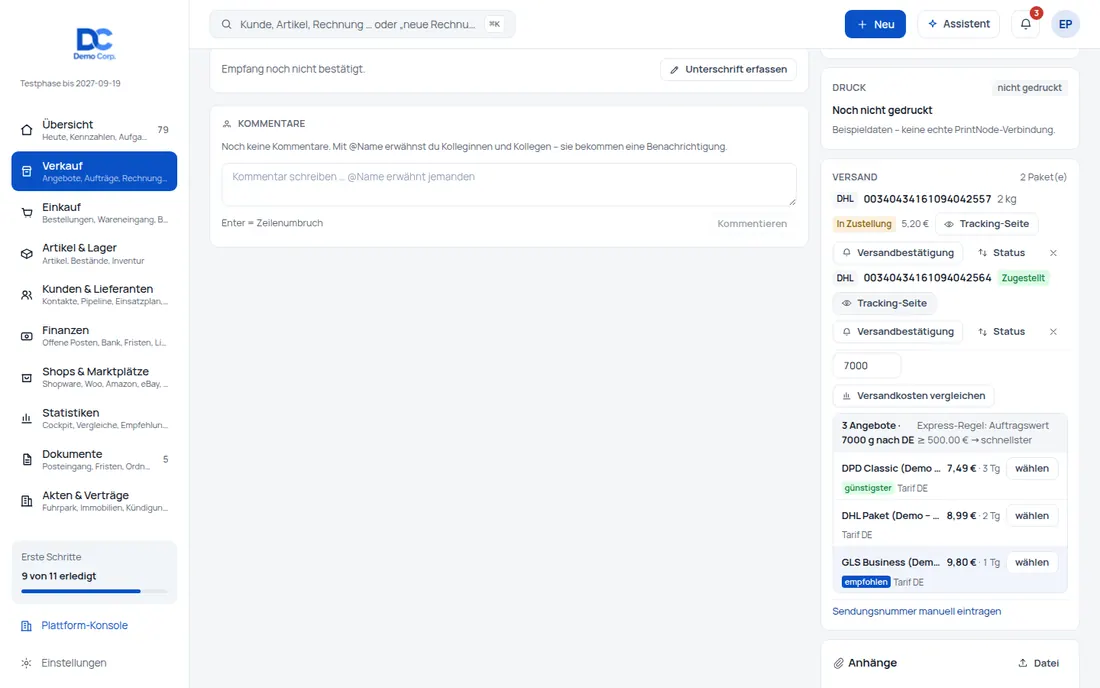
Task: Open Statistiken in the sidebar
Action: tap(94, 419)
